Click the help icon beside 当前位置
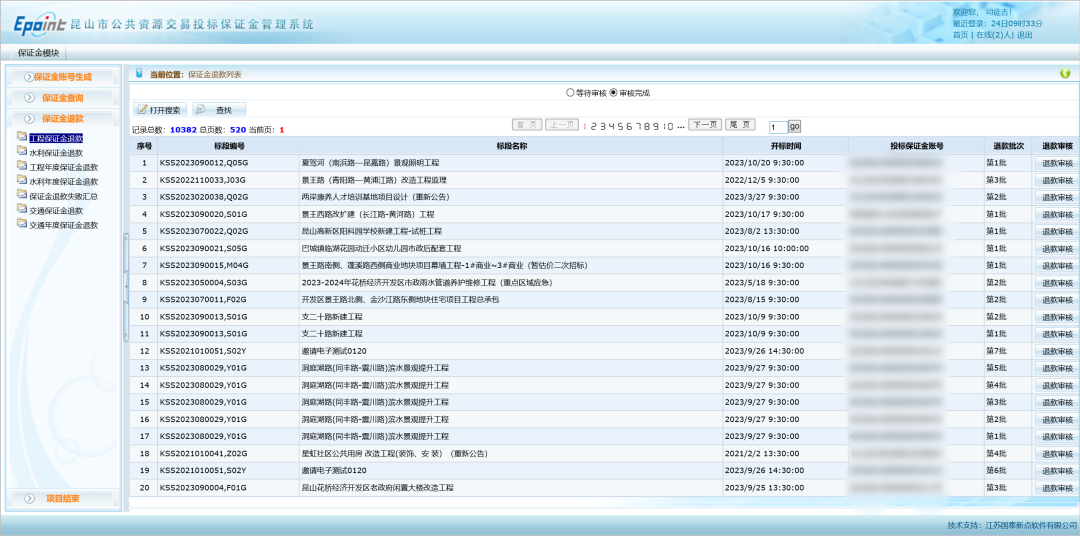Viewport: 1080px width, 536px height. (x=139, y=73)
